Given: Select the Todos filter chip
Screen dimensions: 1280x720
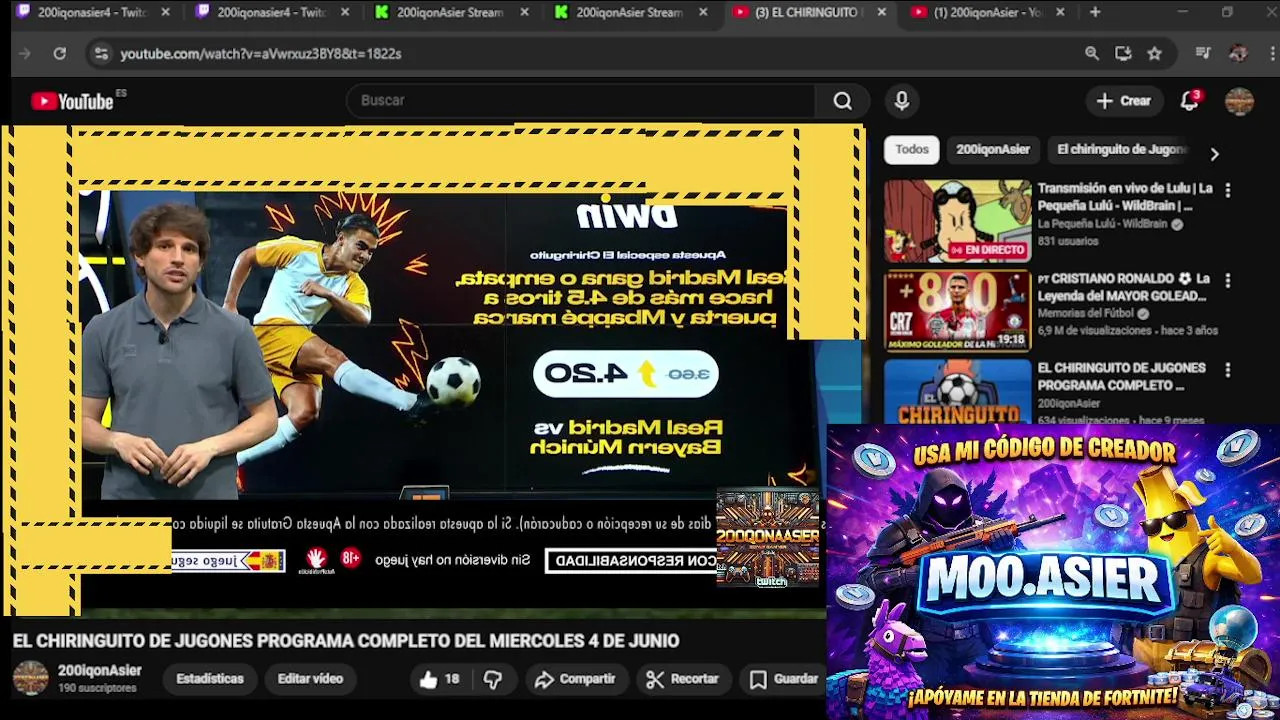Looking at the screenshot, I should click(x=912, y=150).
